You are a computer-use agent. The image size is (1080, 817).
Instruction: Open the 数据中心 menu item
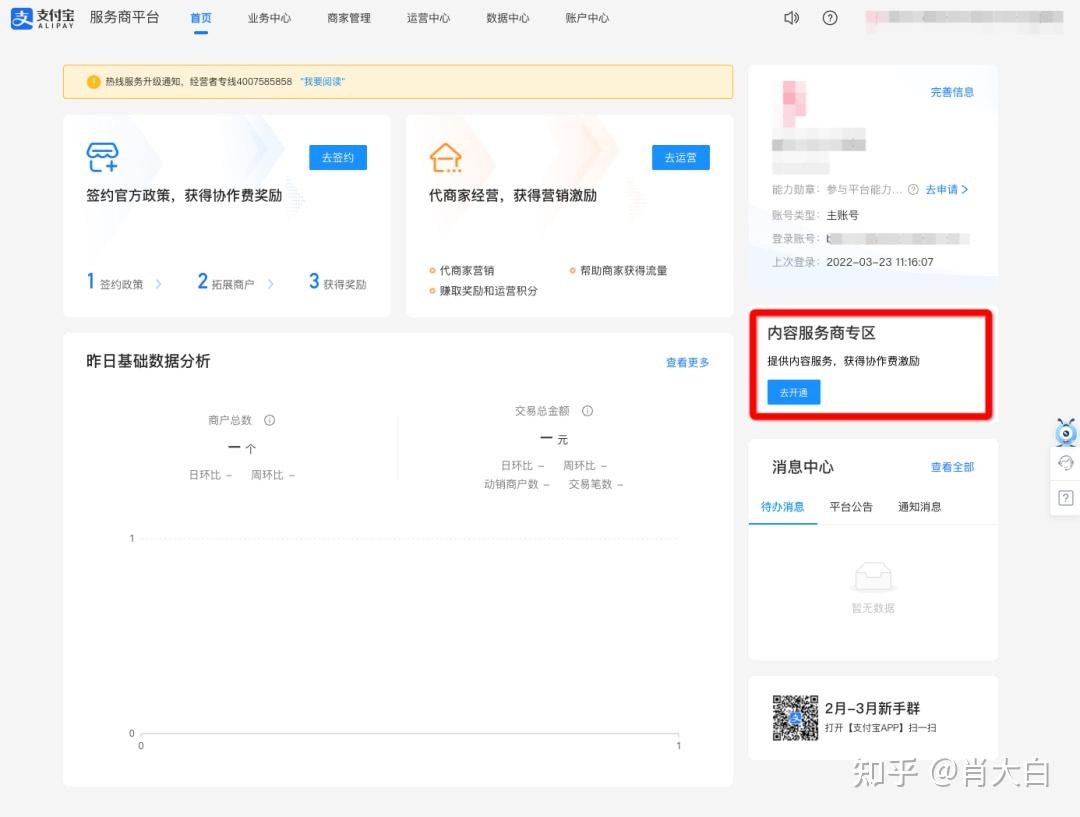[507, 18]
